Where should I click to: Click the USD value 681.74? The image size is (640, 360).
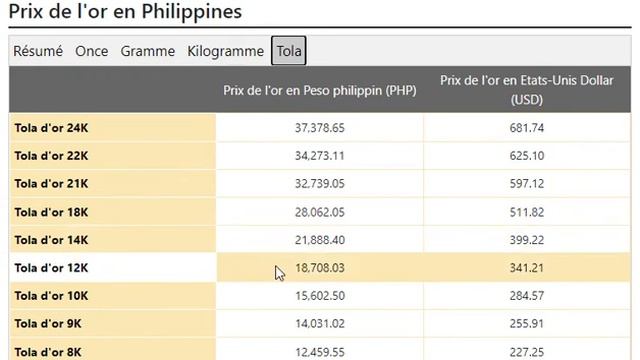(x=527, y=128)
